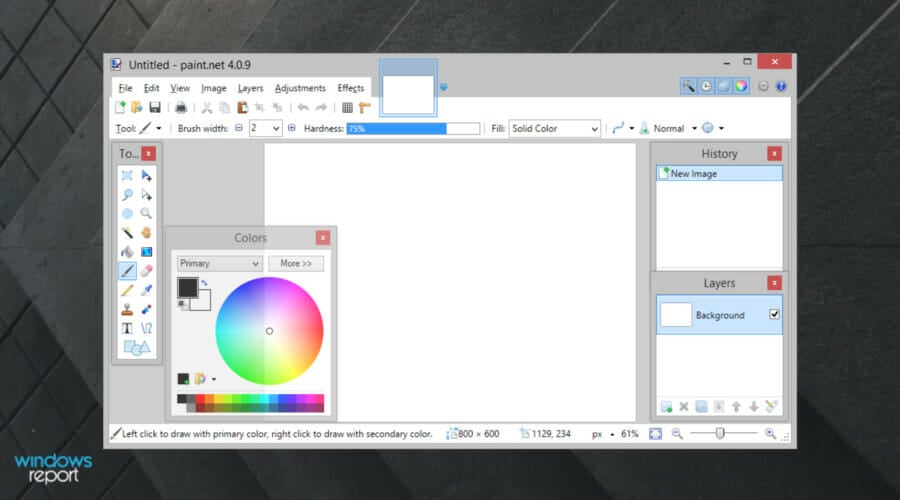Click the Help question mark icon
Image resolution: width=900 pixels, height=500 pixels.
[x=781, y=86]
